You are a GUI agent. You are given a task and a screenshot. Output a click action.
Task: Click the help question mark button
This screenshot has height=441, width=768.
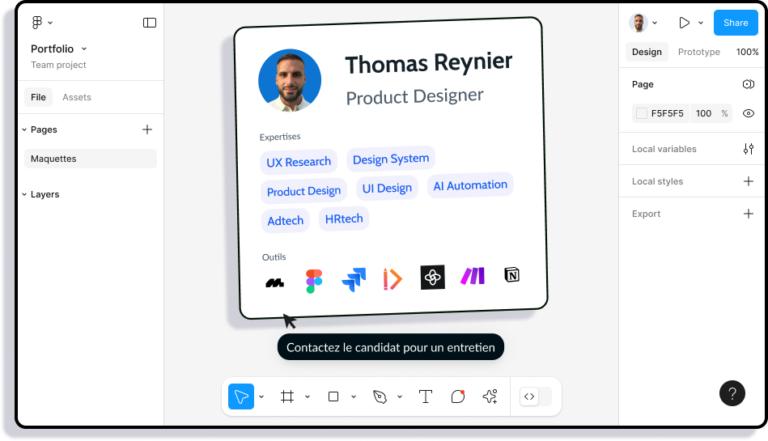click(732, 393)
